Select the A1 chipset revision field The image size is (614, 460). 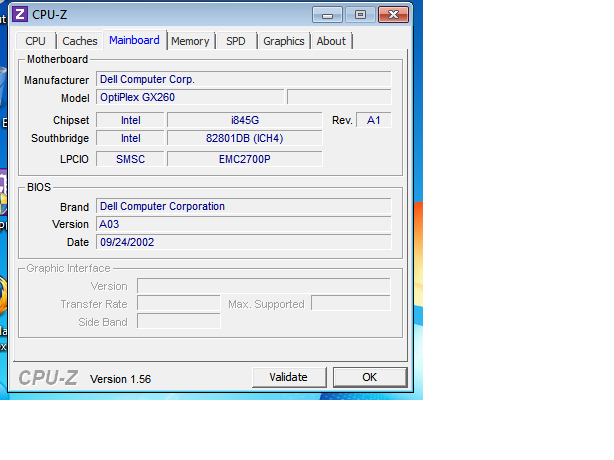click(373, 120)
